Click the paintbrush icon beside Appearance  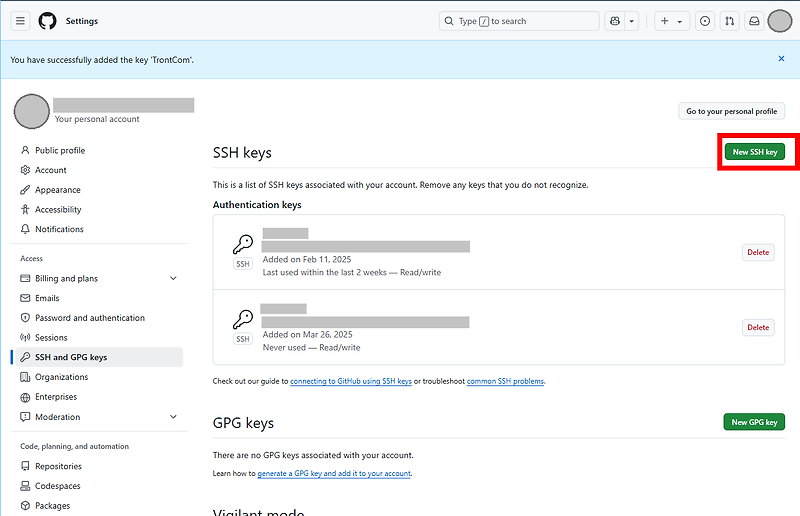(x=25, y=190)
